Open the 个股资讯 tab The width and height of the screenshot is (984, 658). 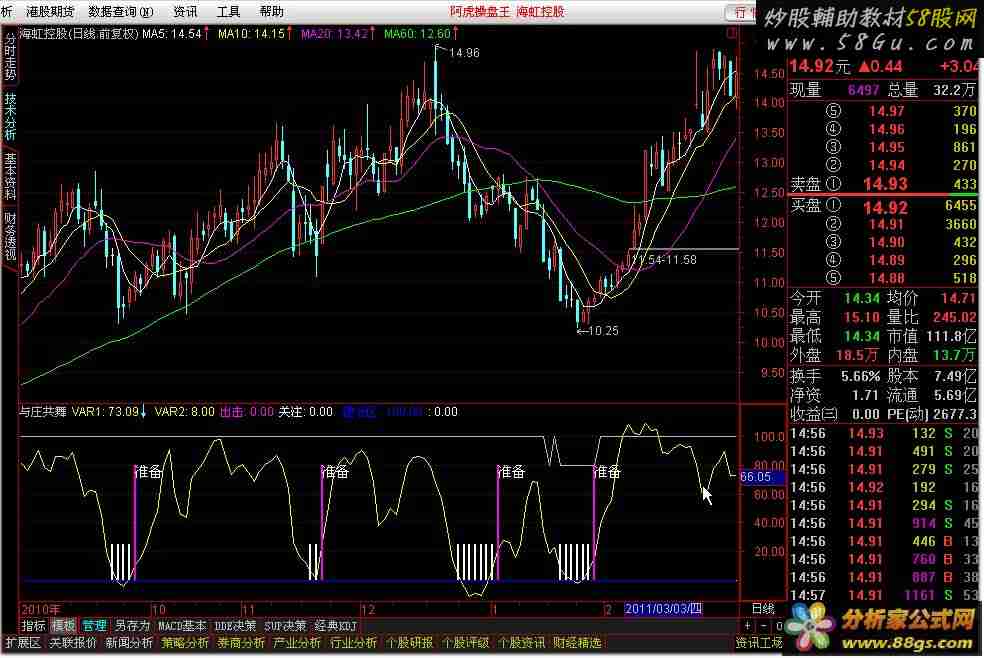(x=521, y=642)
